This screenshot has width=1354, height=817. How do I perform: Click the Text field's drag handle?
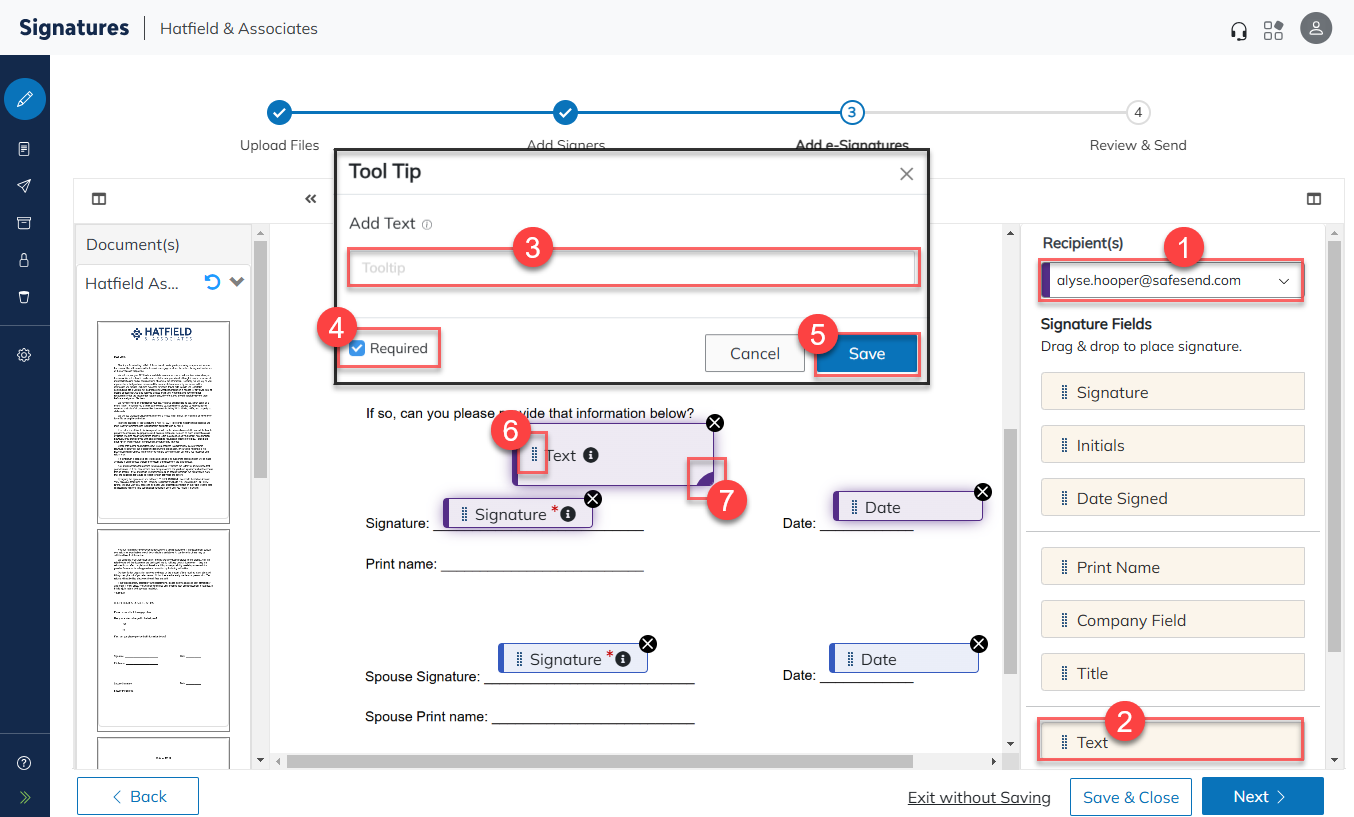point(534,455)
